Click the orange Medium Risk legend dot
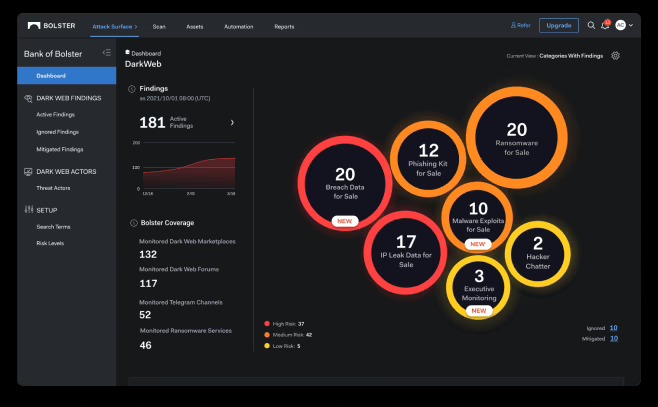Image resolution: width=658 pixels, height=407 pixels. point(267,335)
